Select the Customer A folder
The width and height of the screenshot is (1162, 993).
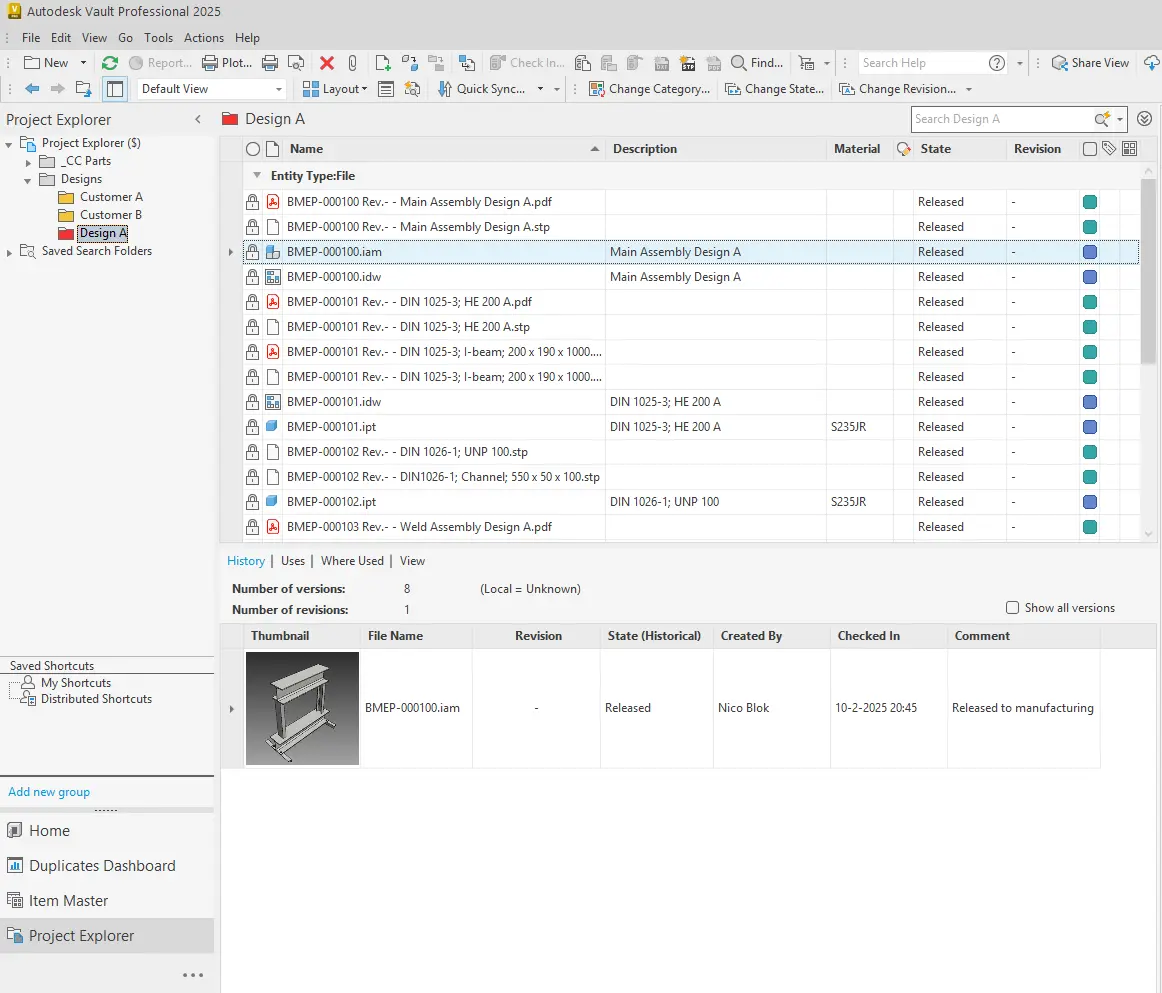point(111,197)
